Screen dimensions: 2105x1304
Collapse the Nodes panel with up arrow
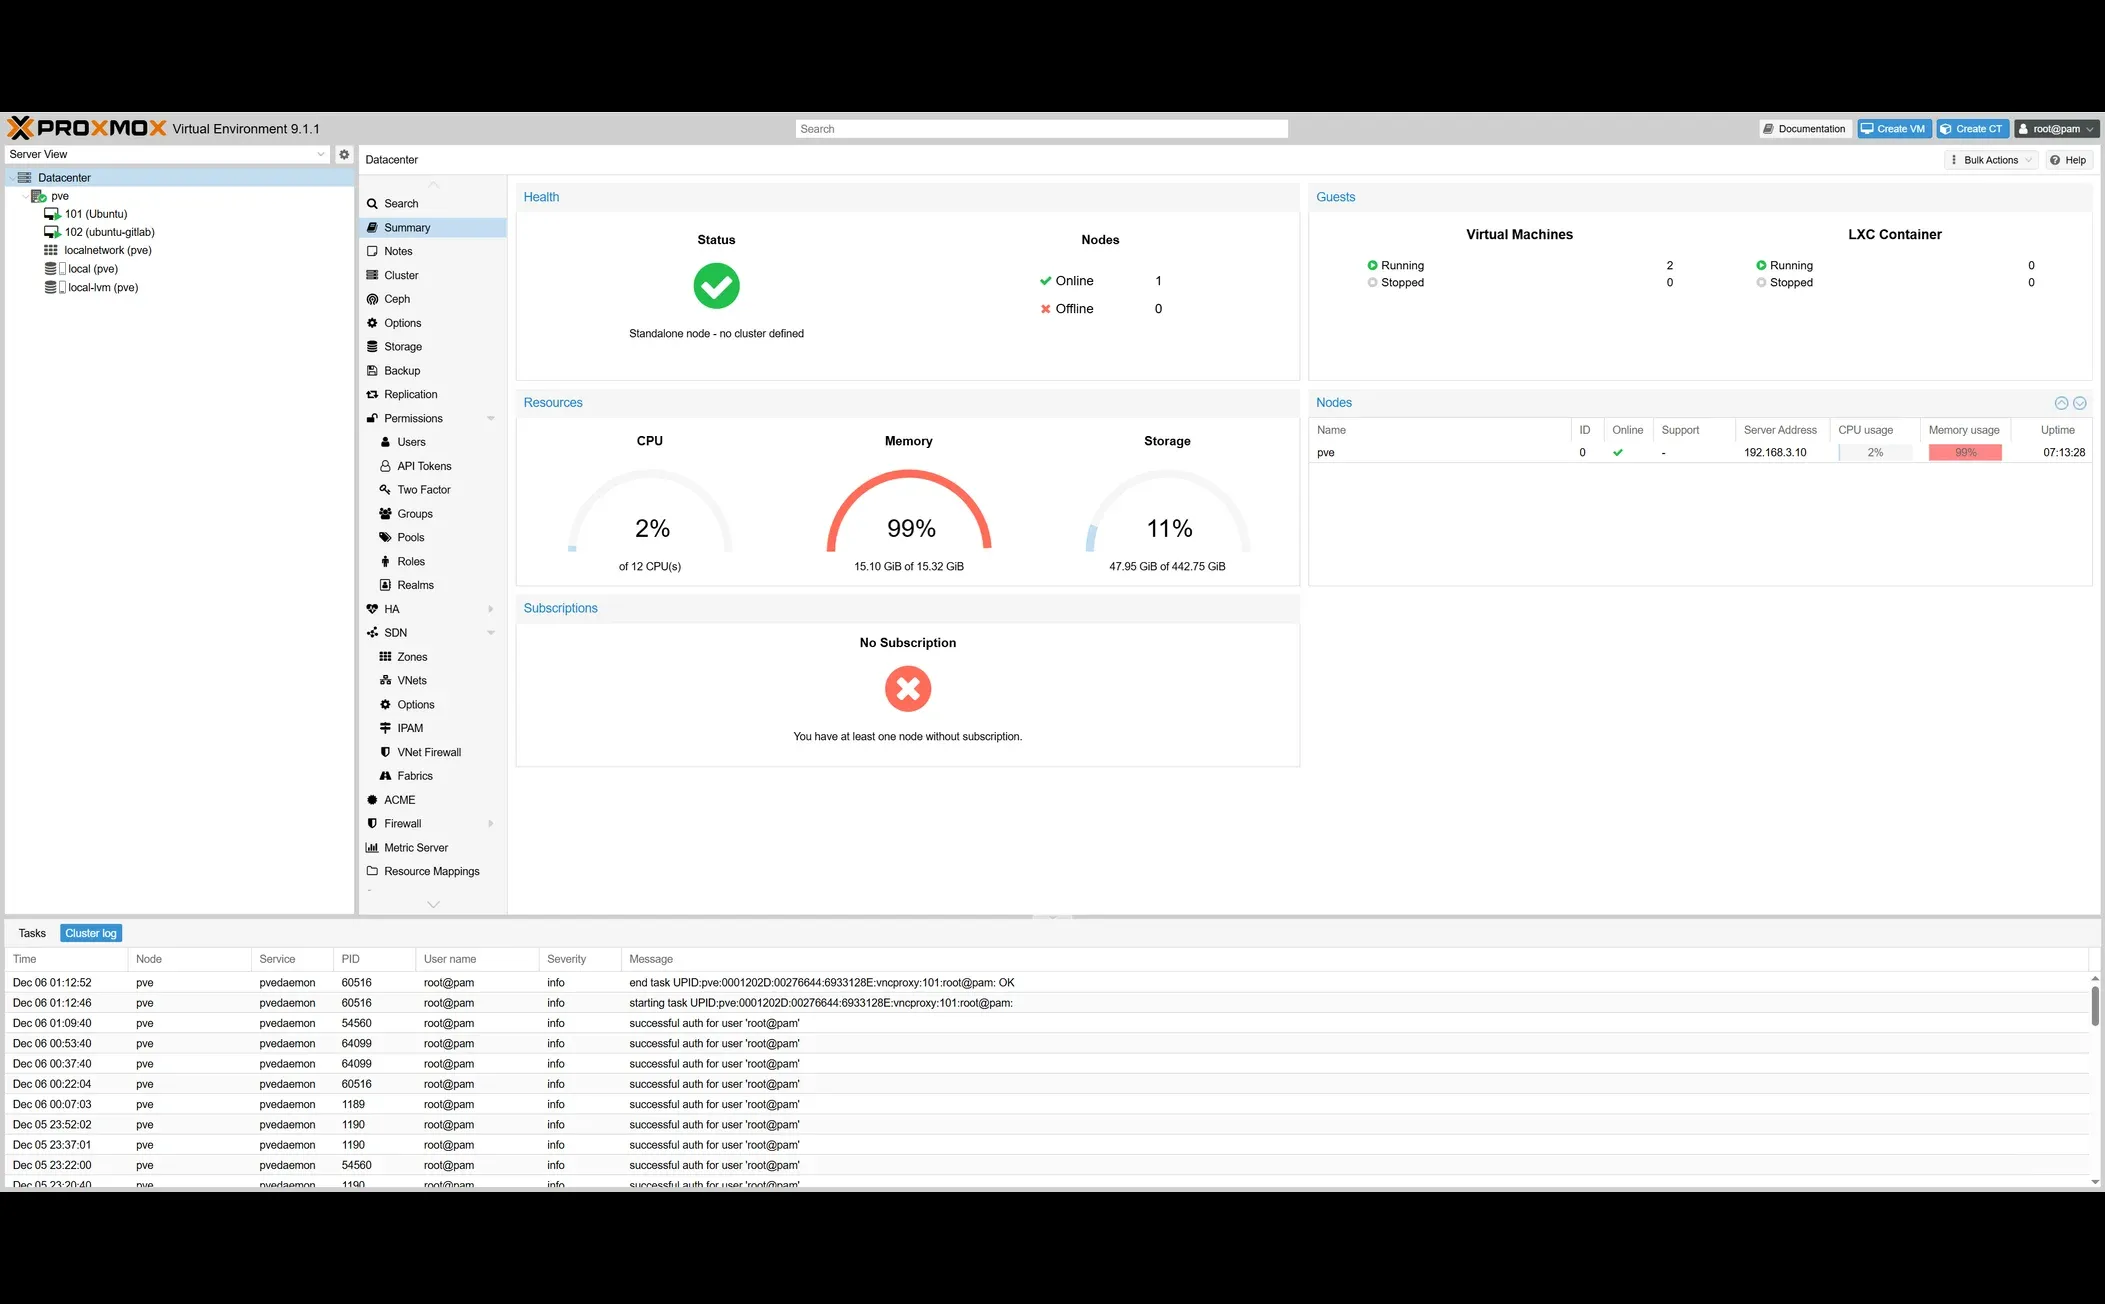click(2061, 403)
